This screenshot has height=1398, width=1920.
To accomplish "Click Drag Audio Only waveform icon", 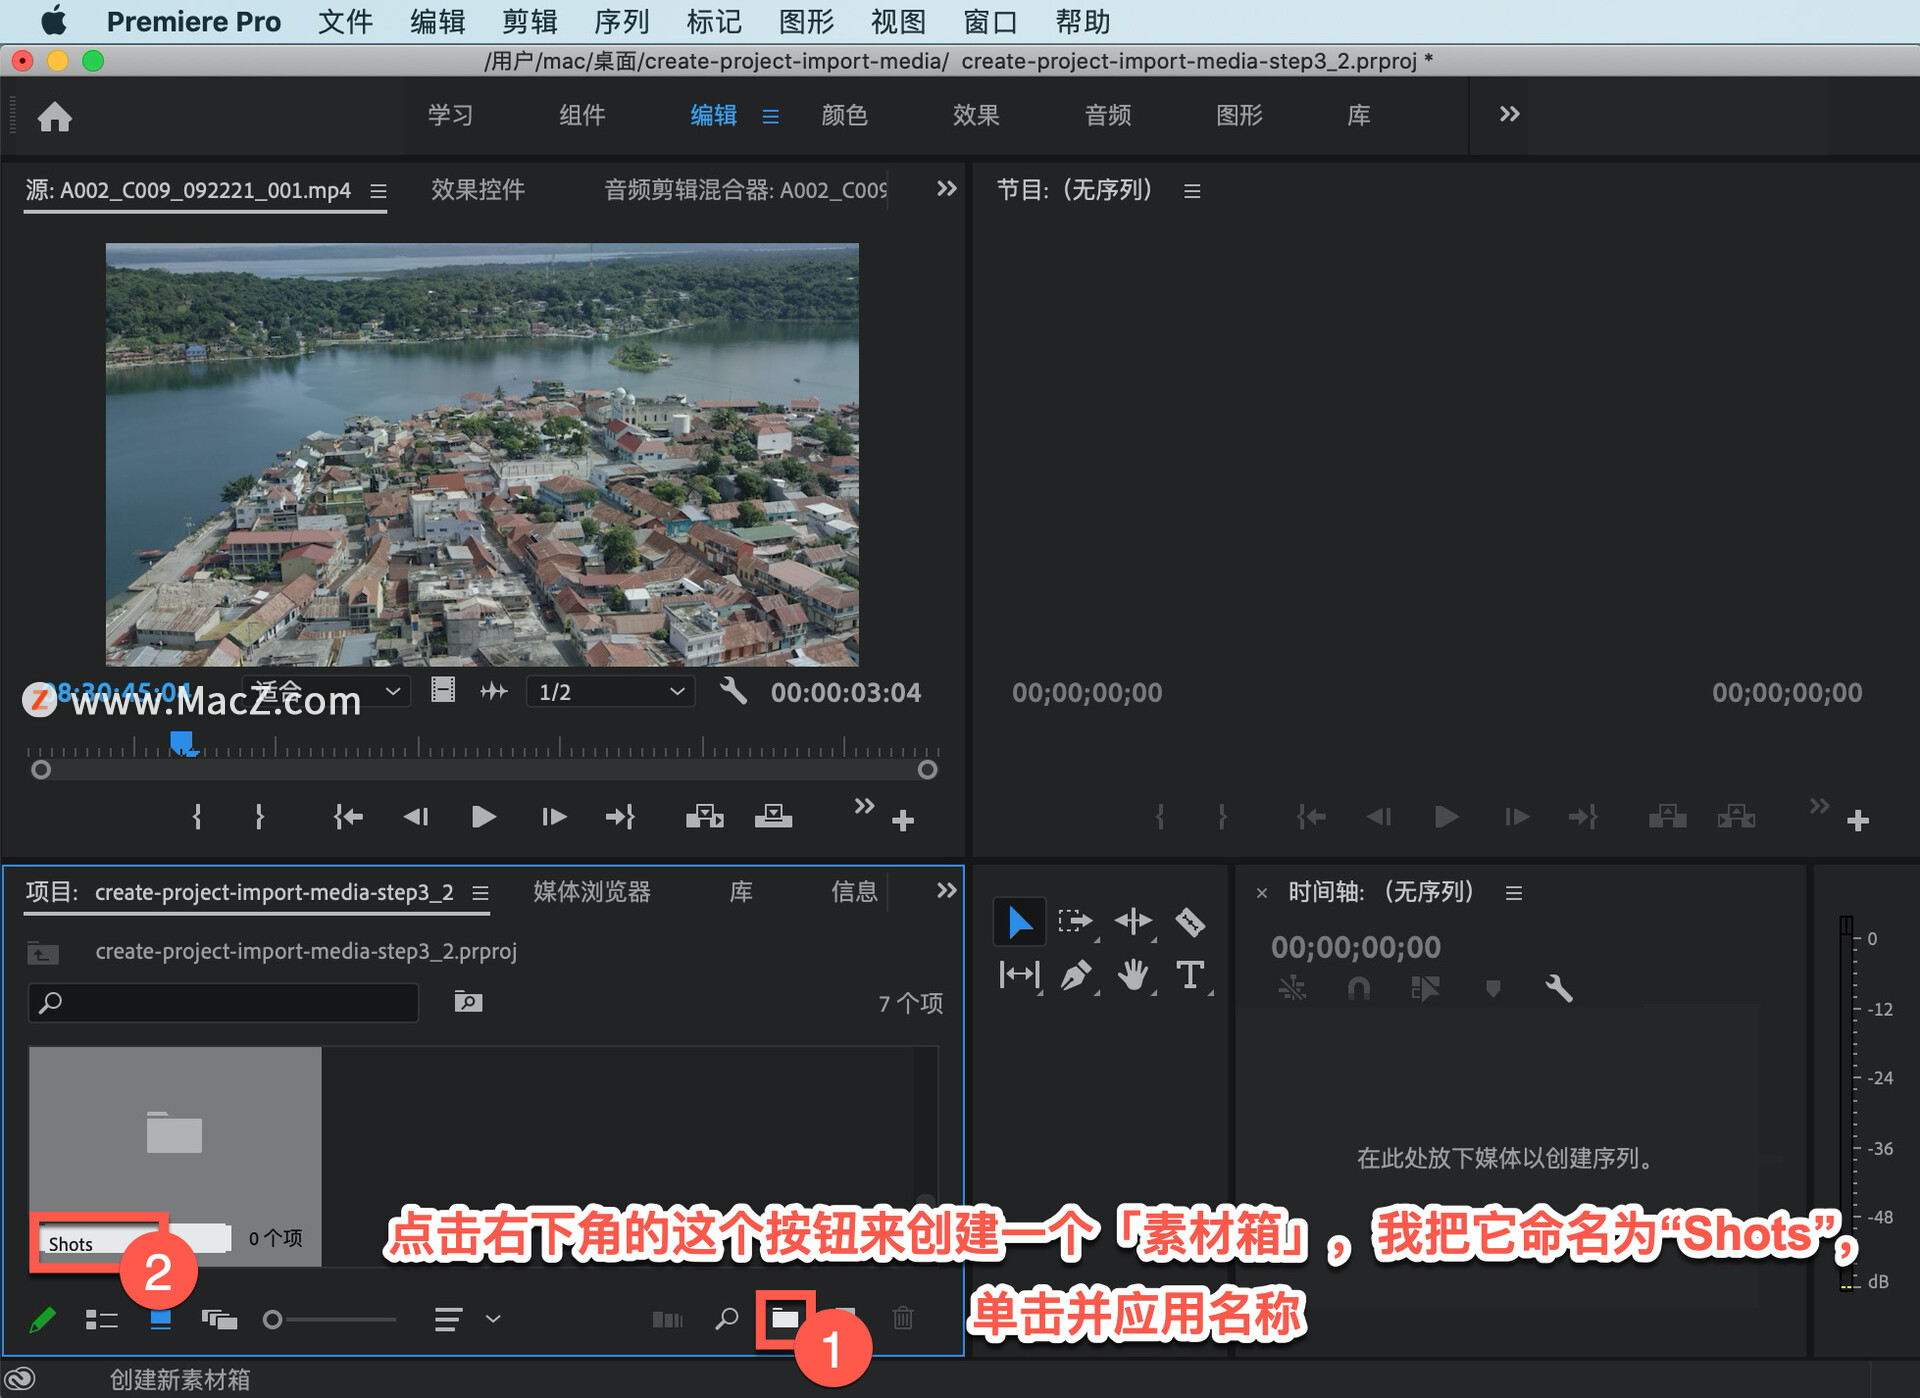I will pyautogui.click(x=494, y=690).
